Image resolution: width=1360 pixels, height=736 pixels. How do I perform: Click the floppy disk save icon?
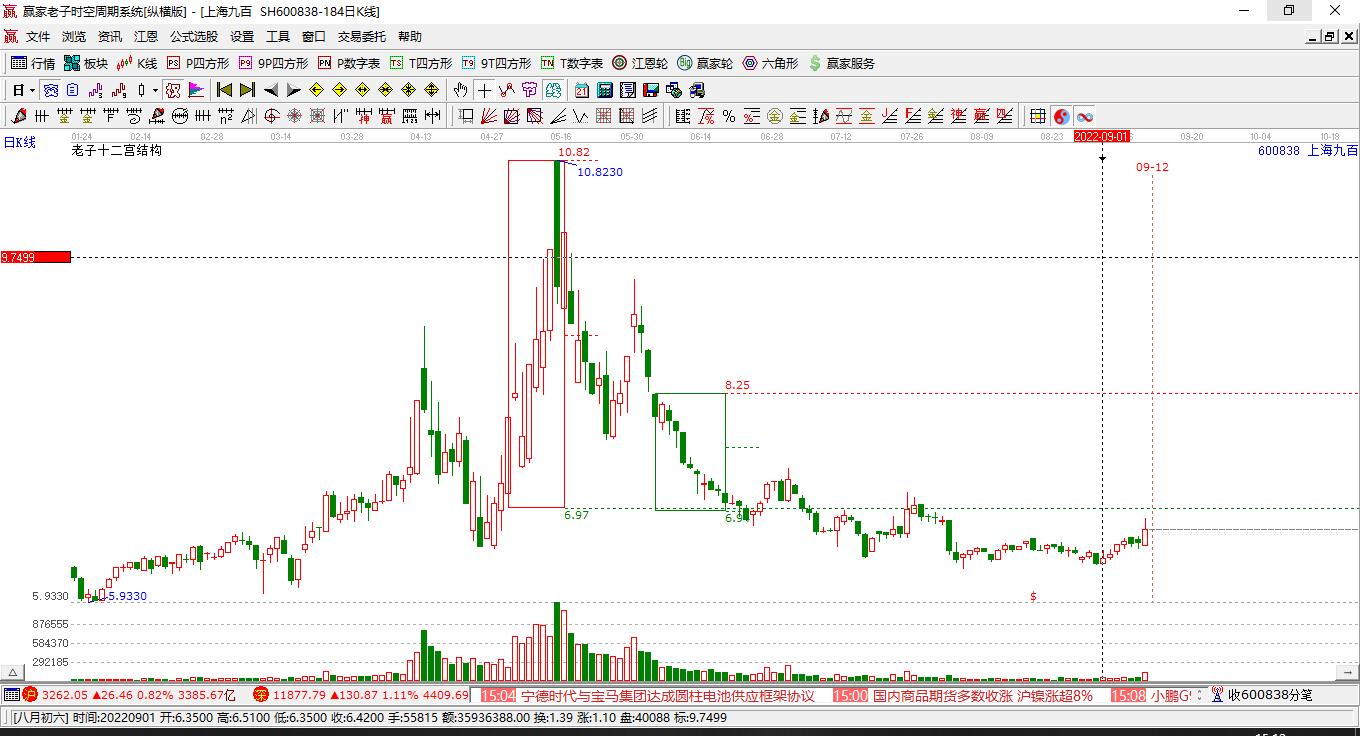click(651, 90)
